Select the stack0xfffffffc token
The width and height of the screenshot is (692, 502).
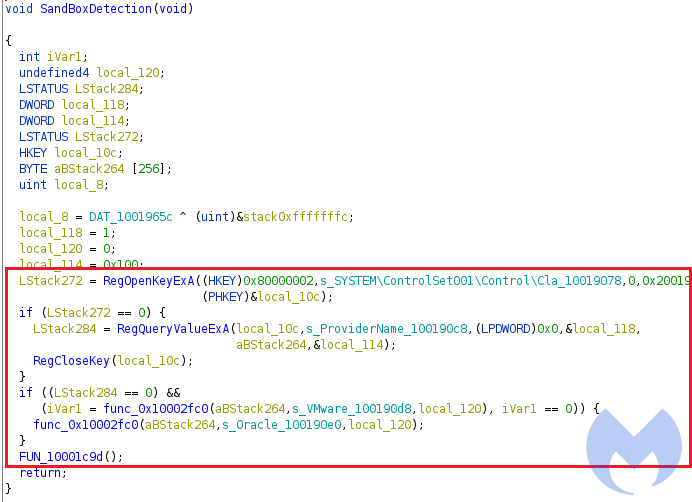(295, 217)
